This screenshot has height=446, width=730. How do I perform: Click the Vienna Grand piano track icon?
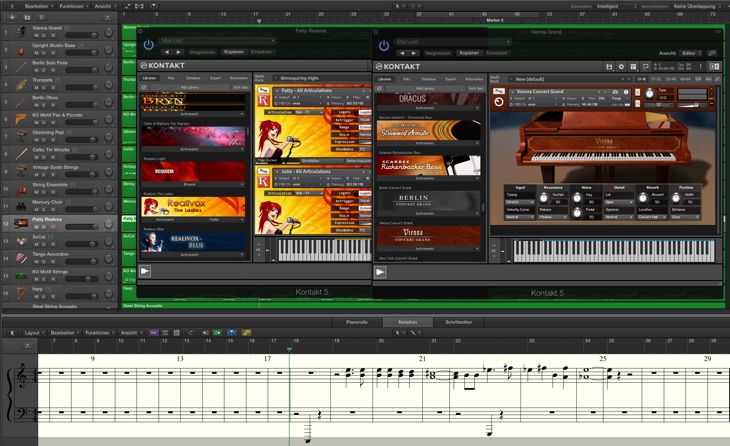[21, 32]
